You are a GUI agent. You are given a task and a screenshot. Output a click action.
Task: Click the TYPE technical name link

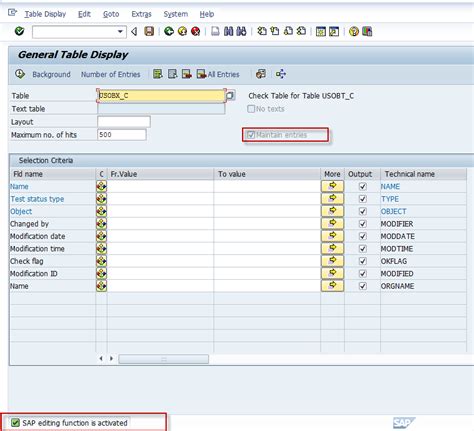coord(390,199)
